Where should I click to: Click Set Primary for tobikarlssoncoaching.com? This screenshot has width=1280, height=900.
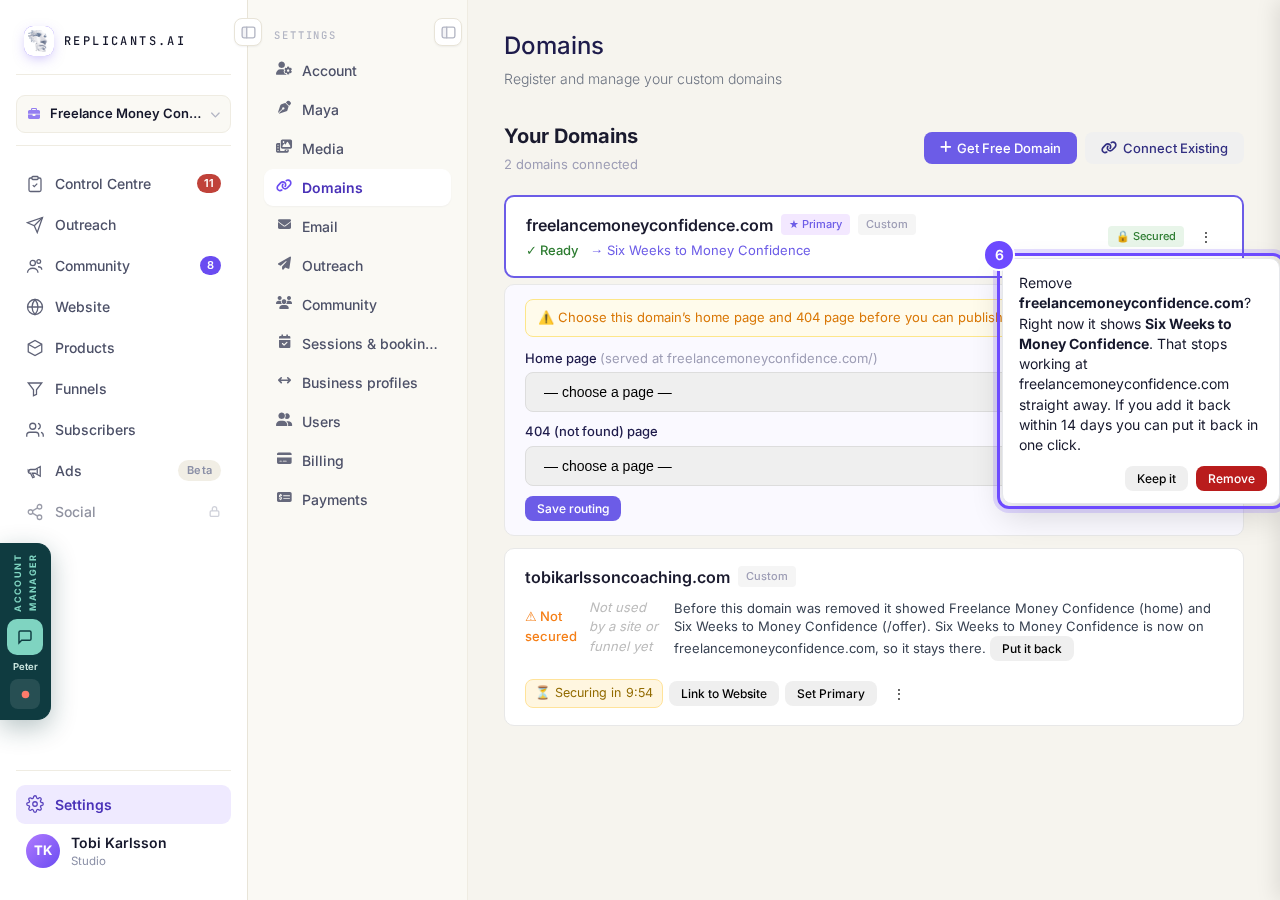pyautogui.click(x=831, y=694)
